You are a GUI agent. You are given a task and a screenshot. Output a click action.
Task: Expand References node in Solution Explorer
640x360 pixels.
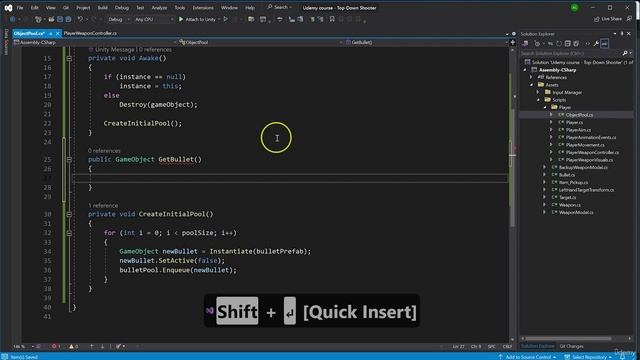(x=531, y=77)
